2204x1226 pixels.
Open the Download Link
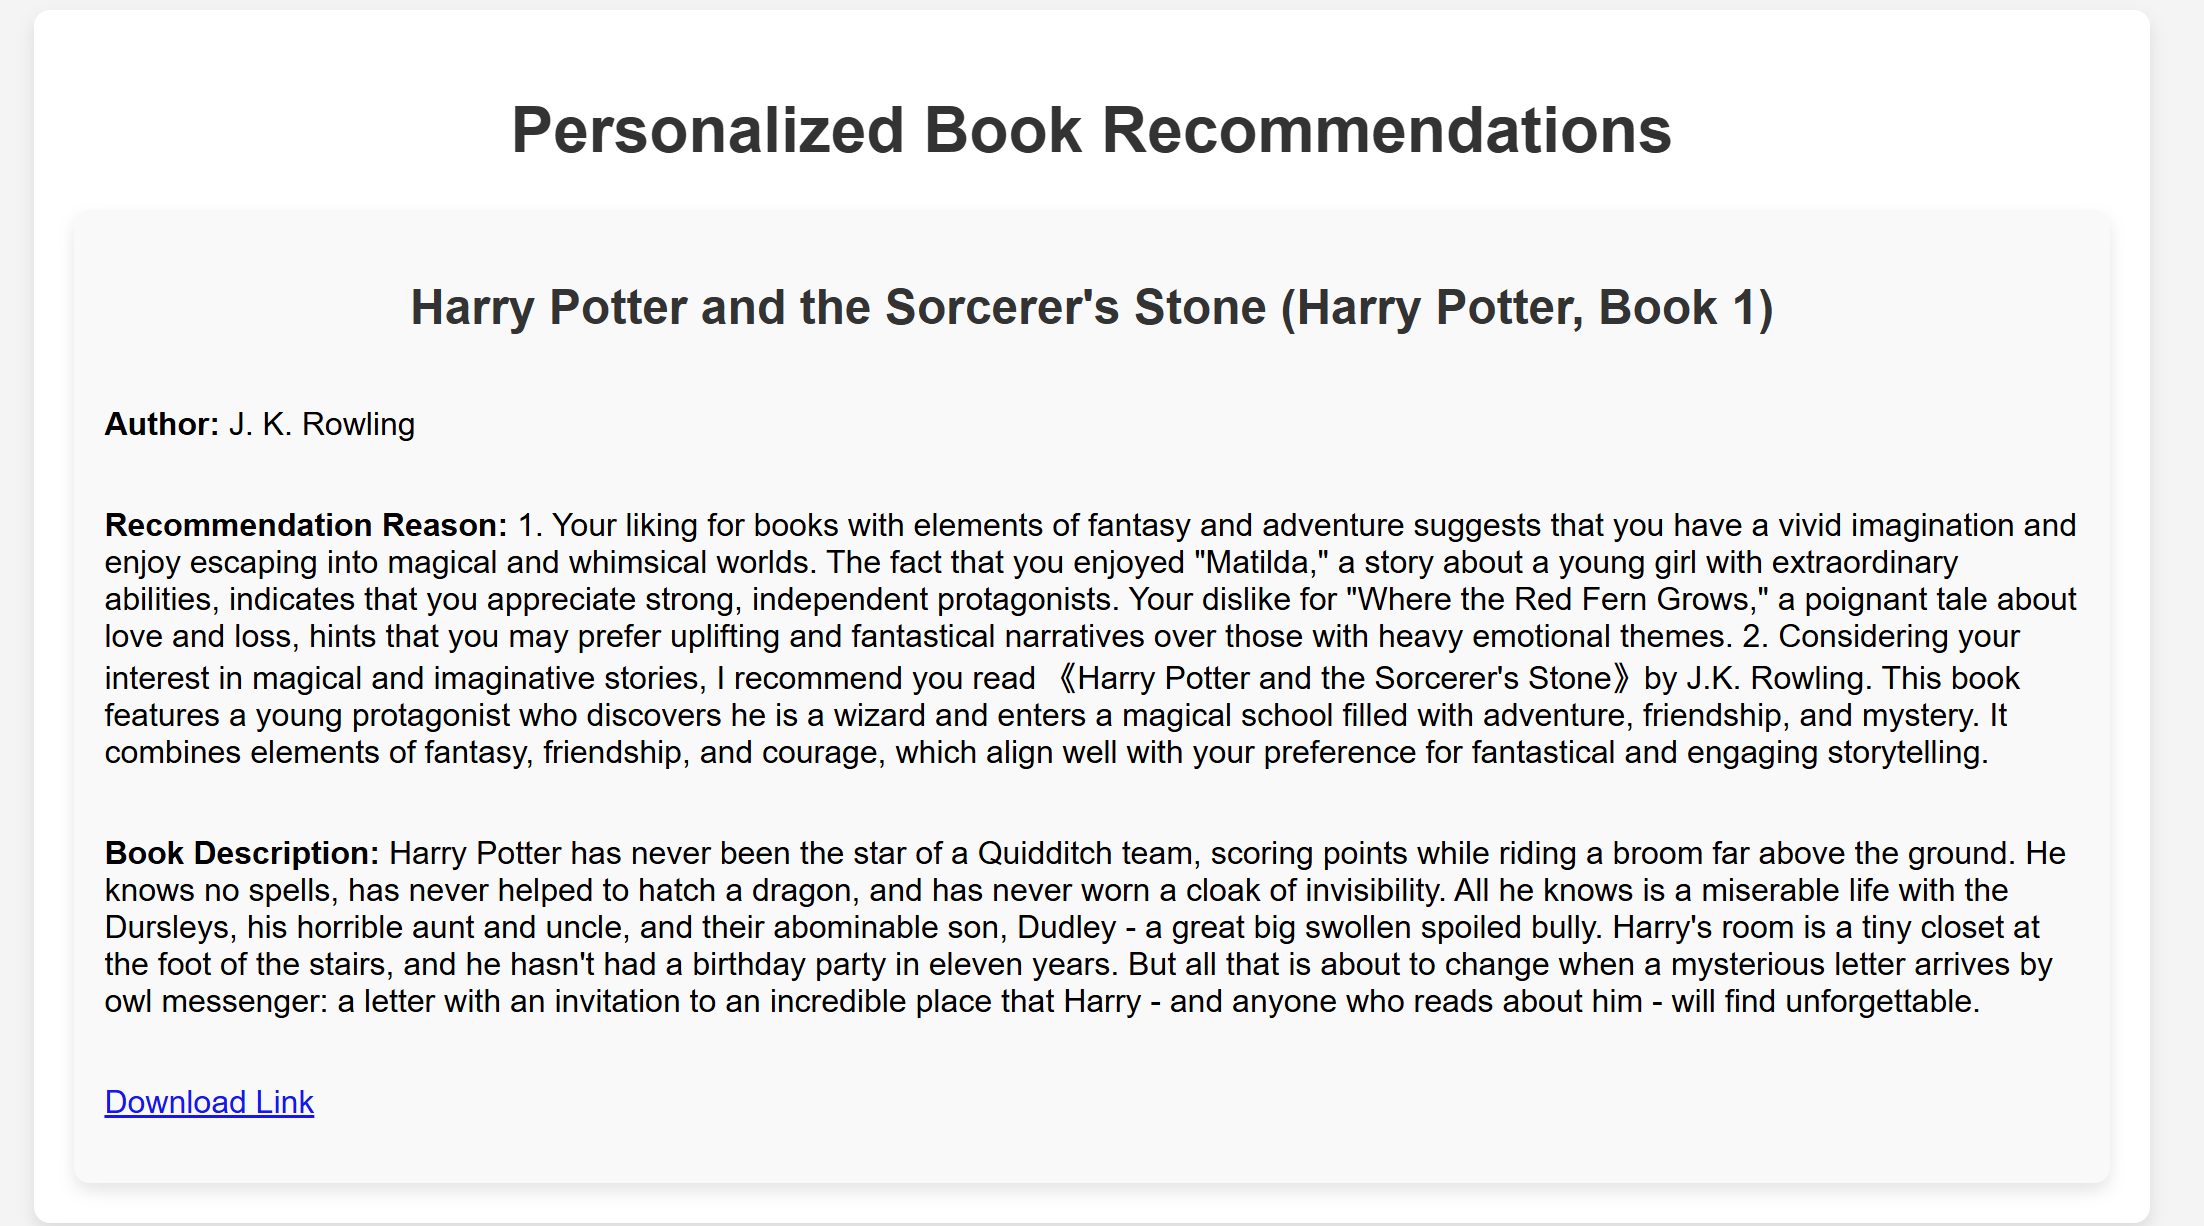click(209, 1102)
